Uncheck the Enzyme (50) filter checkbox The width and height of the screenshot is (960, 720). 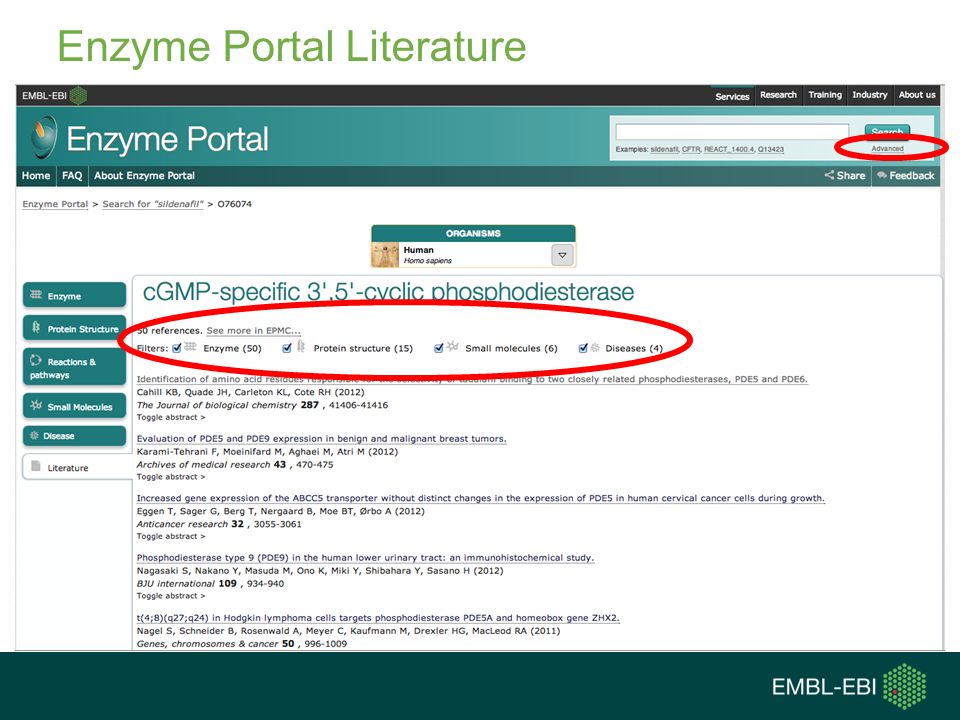point(177,348)
